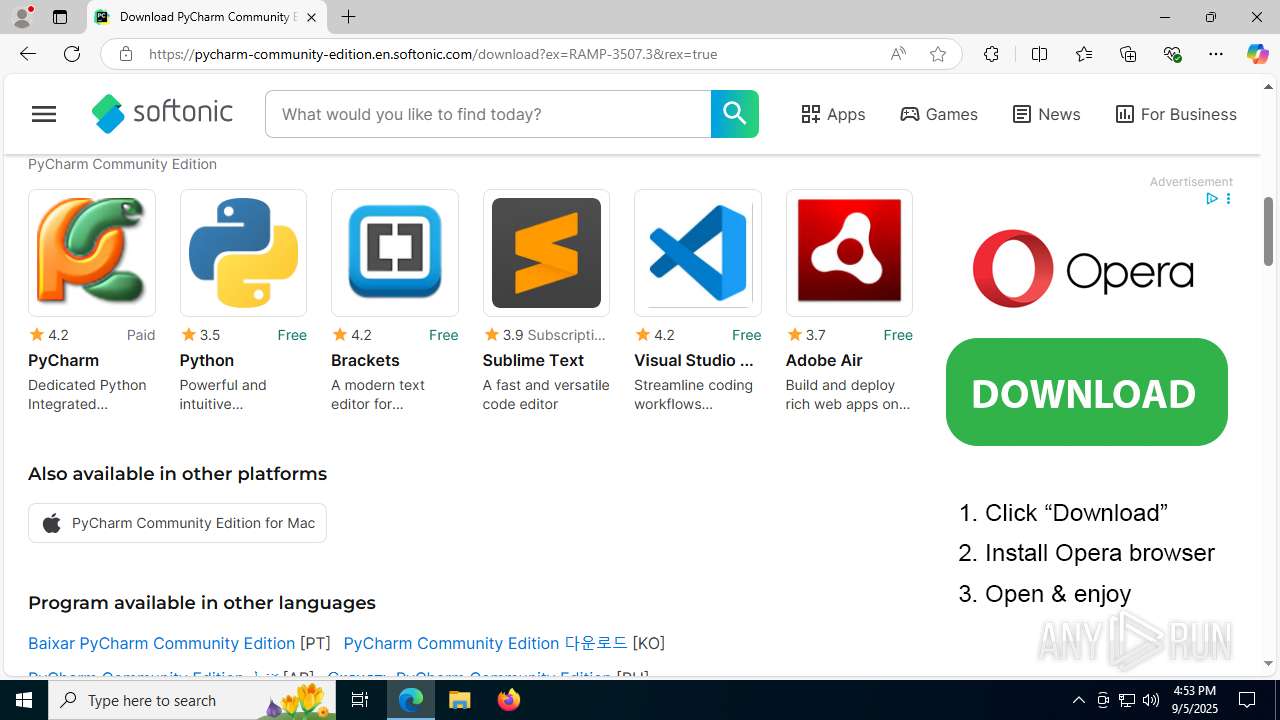
Task: Open the For Business page
Action: click(x=1176, y=114)
